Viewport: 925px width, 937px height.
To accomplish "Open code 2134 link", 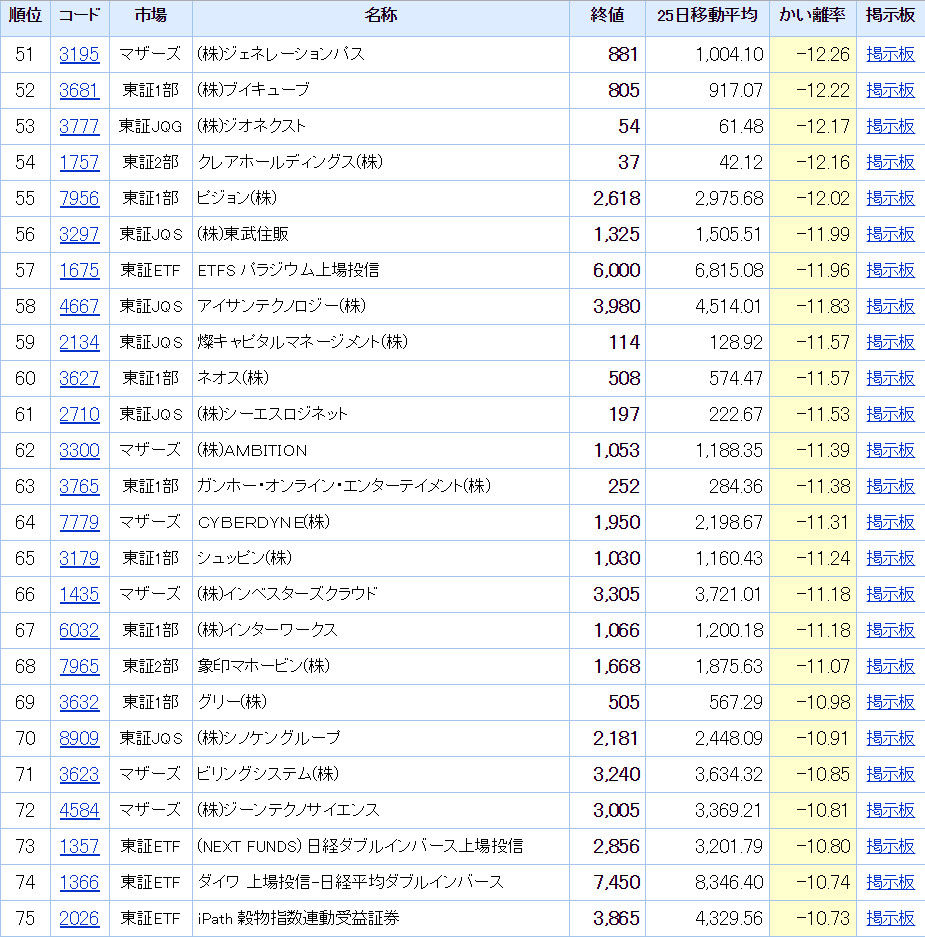I will point(79,342).
